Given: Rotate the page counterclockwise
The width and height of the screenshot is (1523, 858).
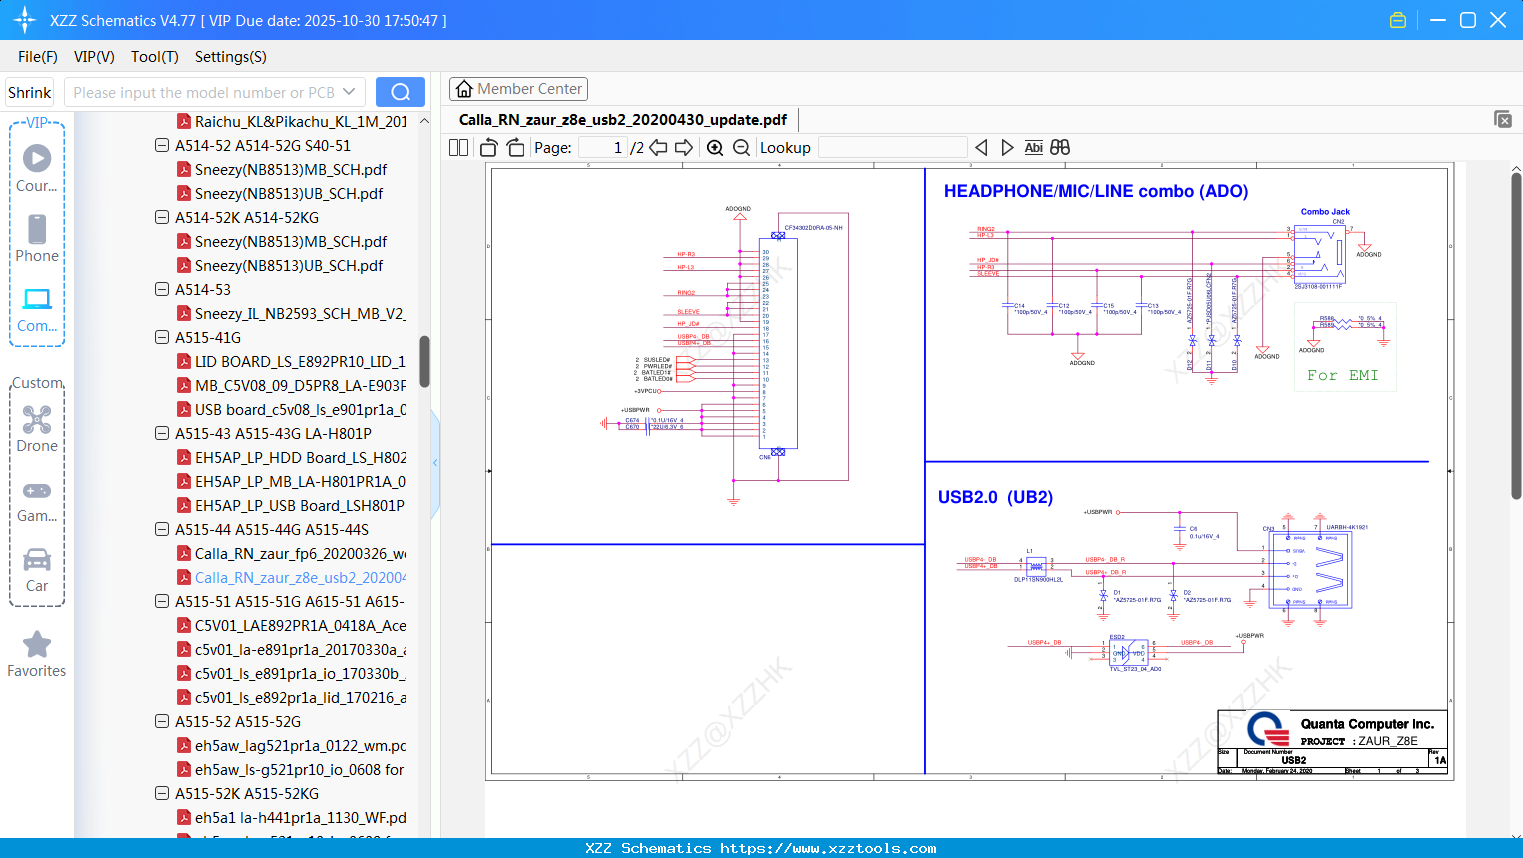Looking at the screenshot, I should click(489, 148).
